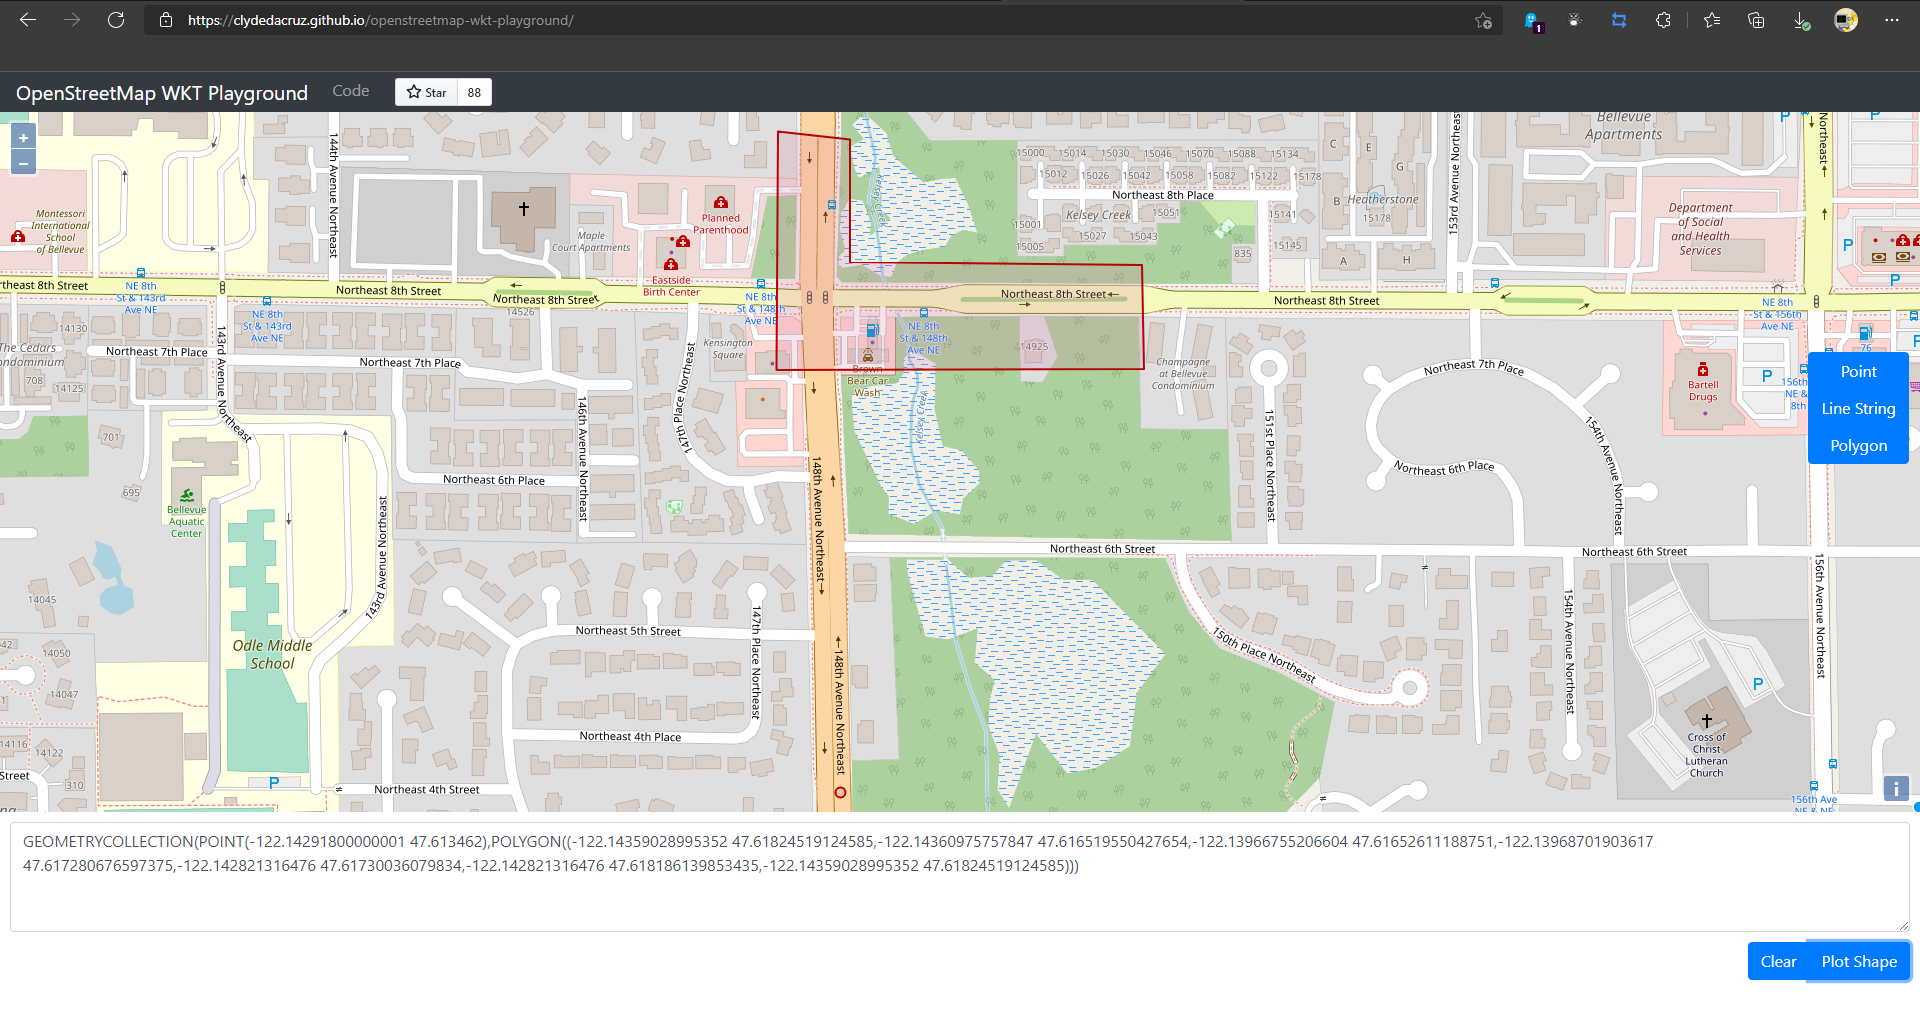The width and height of the screenshot is (1920, 1009).
Task: Show map attribution info
Action: 1896,789
